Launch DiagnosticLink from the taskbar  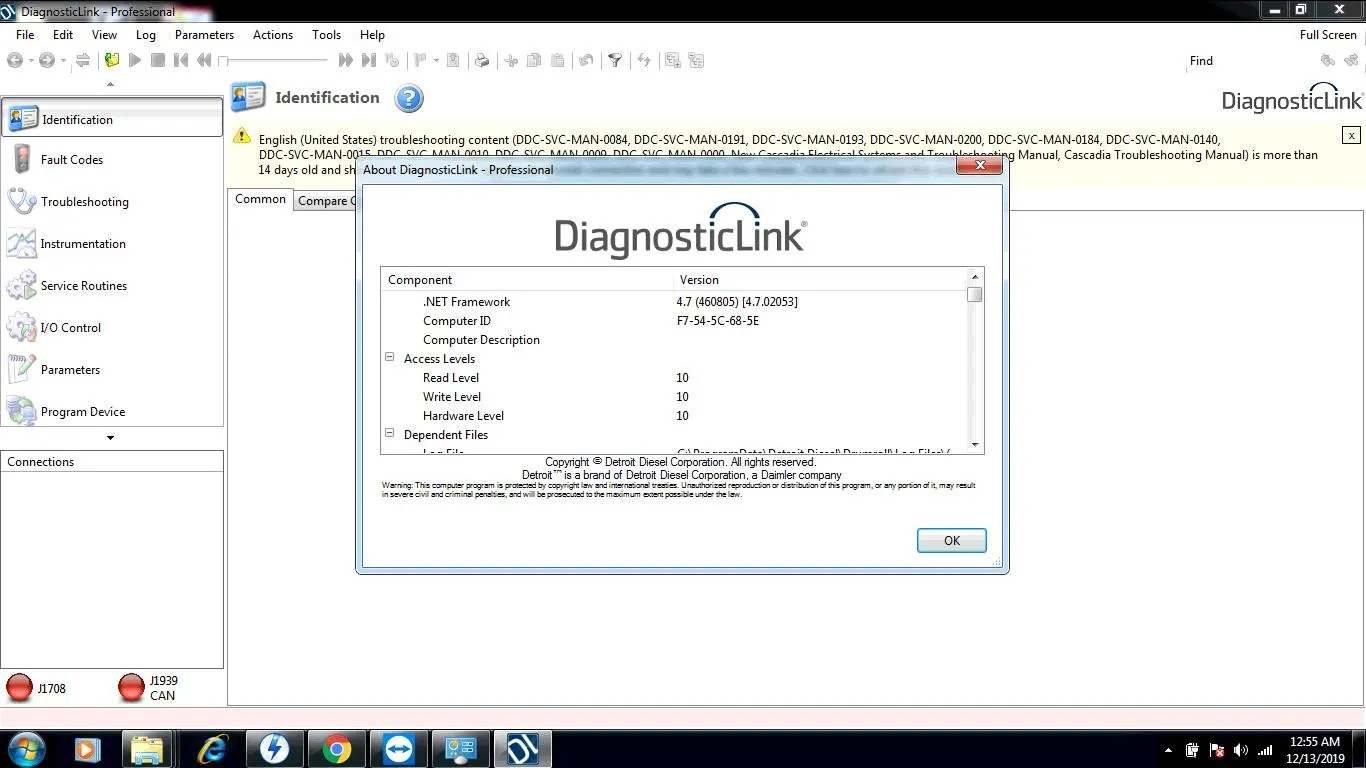(521, 748)
